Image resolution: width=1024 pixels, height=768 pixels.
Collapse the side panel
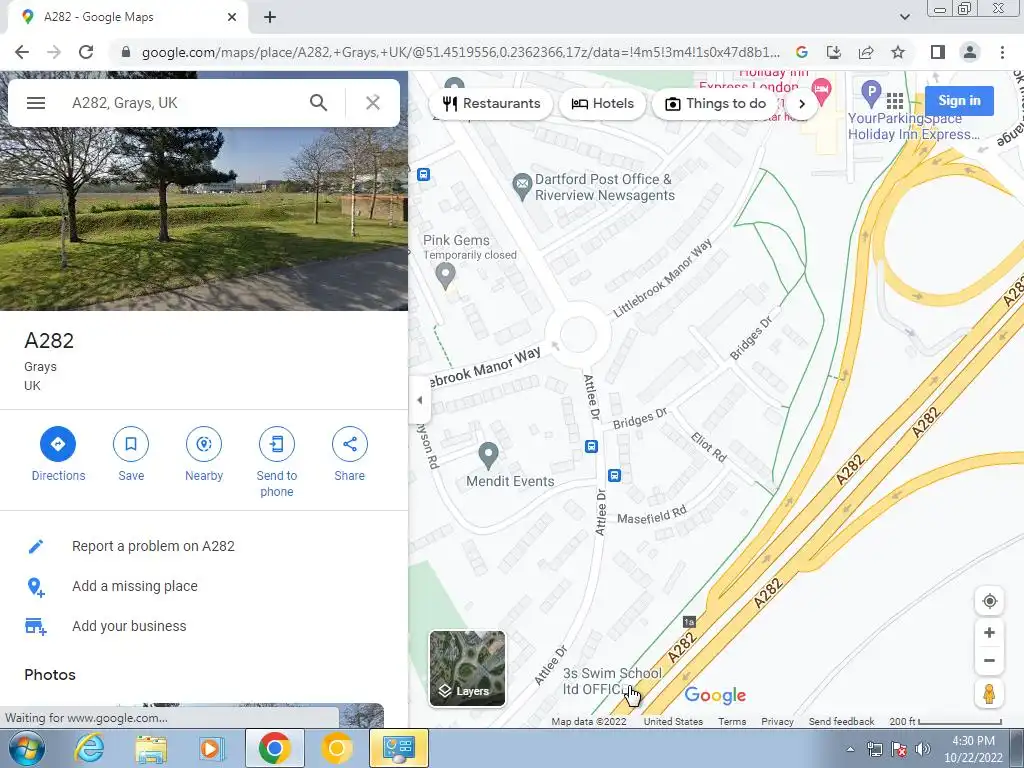(x=419, y=400)
